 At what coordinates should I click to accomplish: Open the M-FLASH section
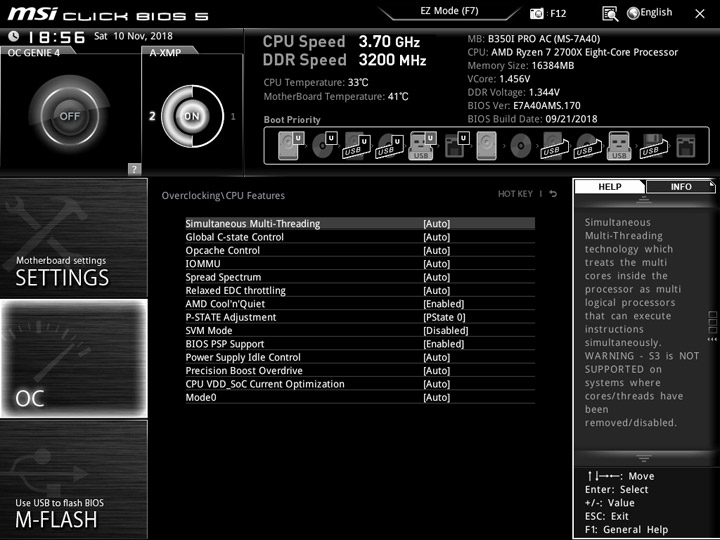(74, 479)
